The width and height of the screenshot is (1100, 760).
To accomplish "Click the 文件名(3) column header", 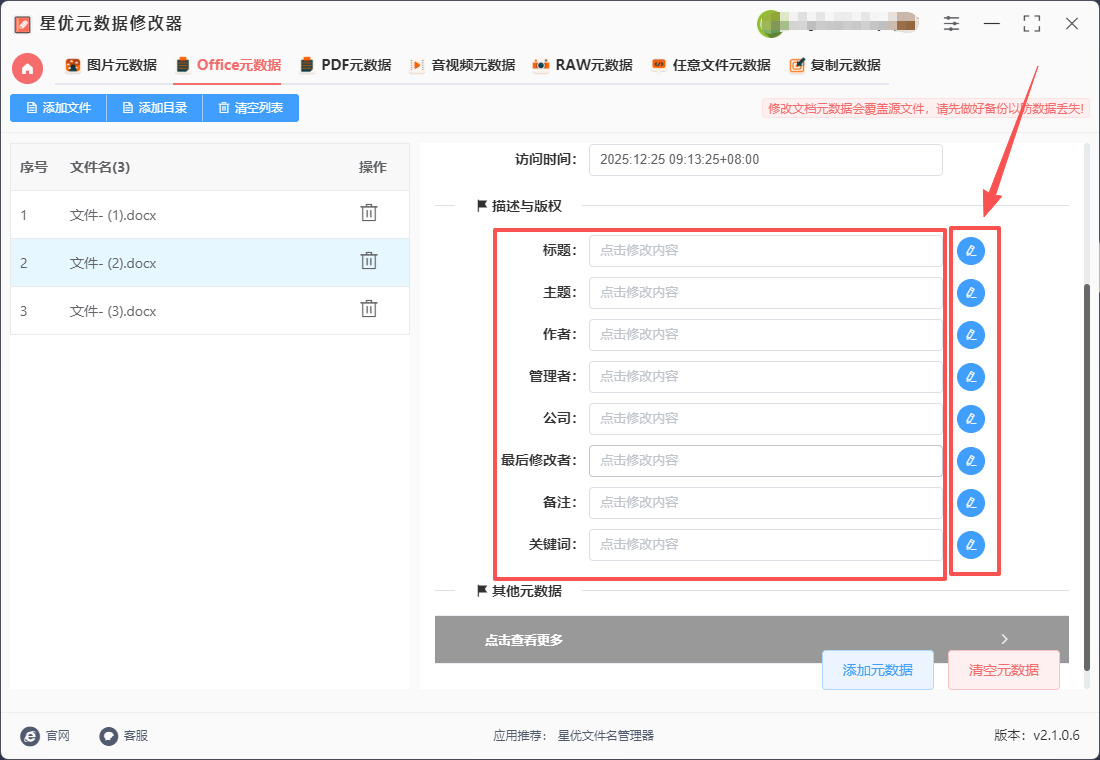I will 100,167.
